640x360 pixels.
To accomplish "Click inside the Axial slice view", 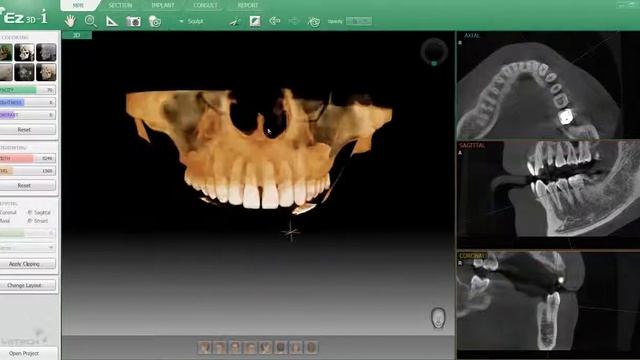I will point(548,86).
